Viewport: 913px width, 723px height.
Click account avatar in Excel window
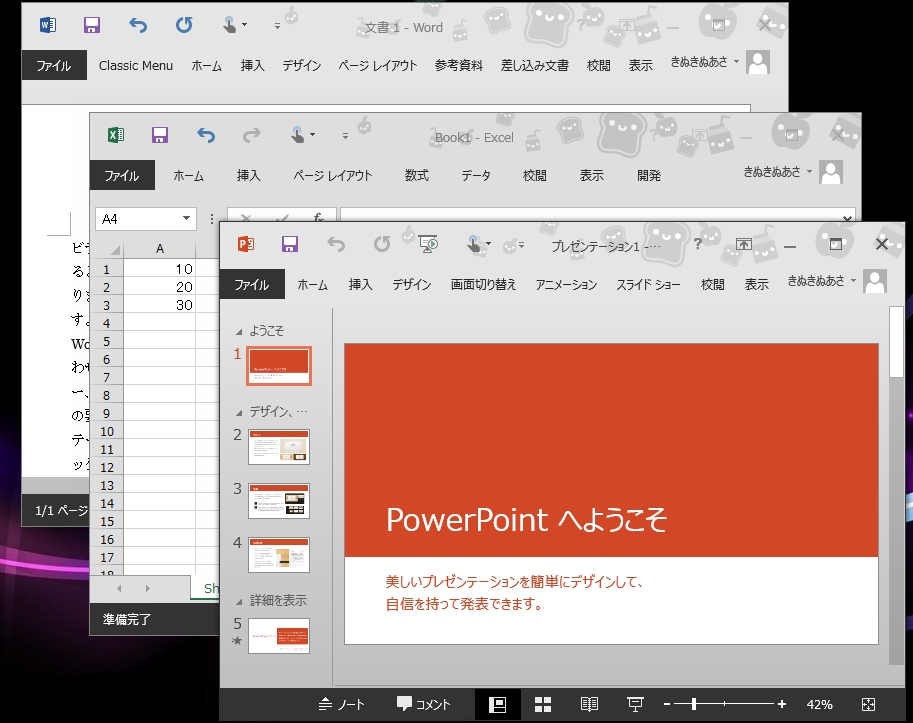[x=831, y=172]
